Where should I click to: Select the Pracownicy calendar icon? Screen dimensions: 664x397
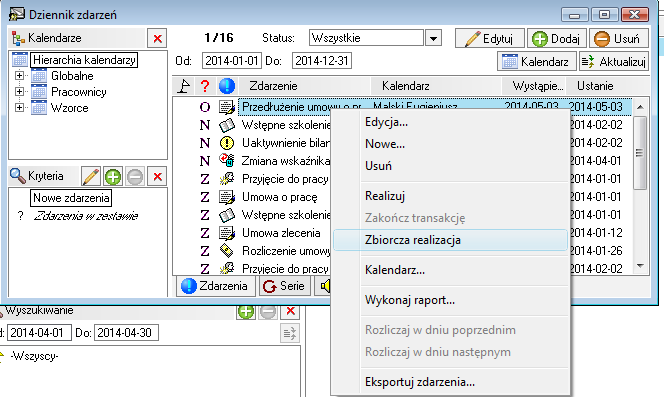[x=39, y=92]
